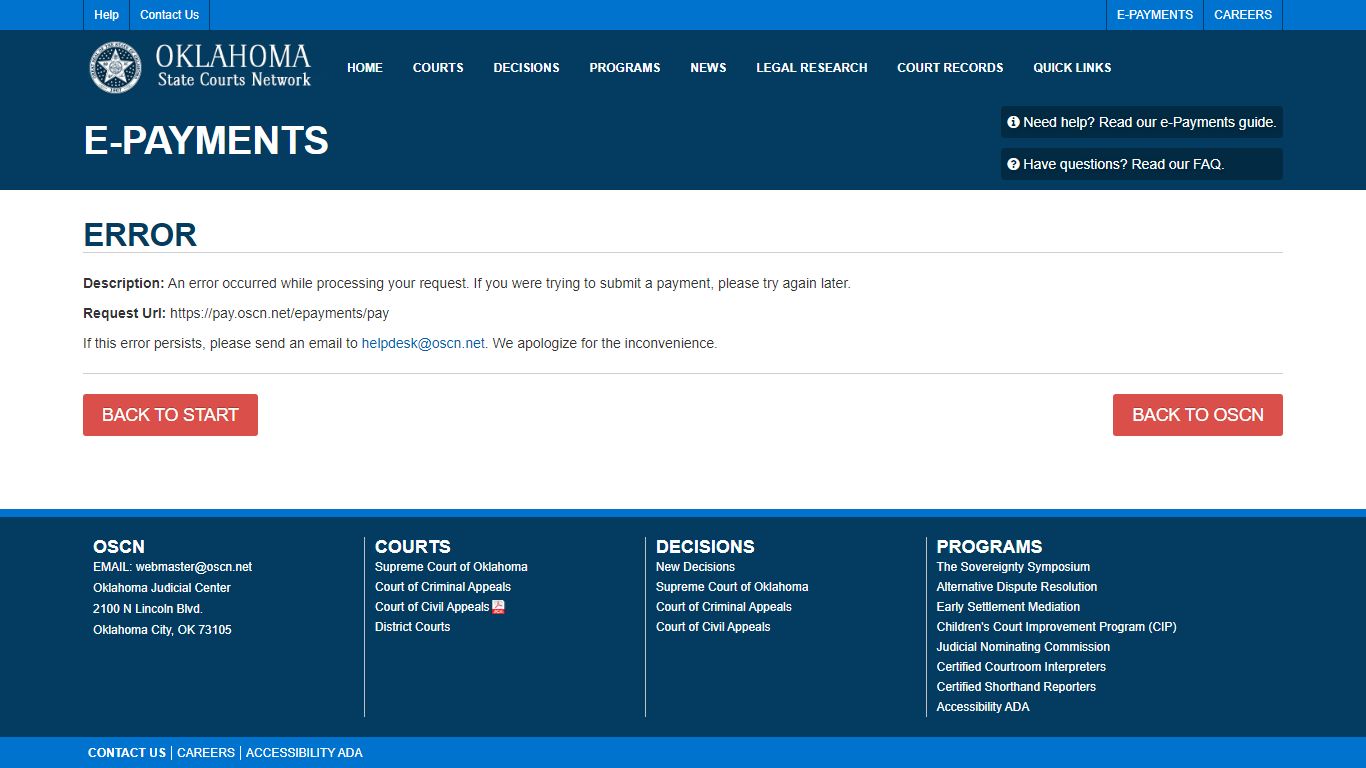Image resolution: width=1366 pixels, height=768 pixels.
Task: Click the 2100 N Lincoln Blvd. text
Action: point(148,609)
